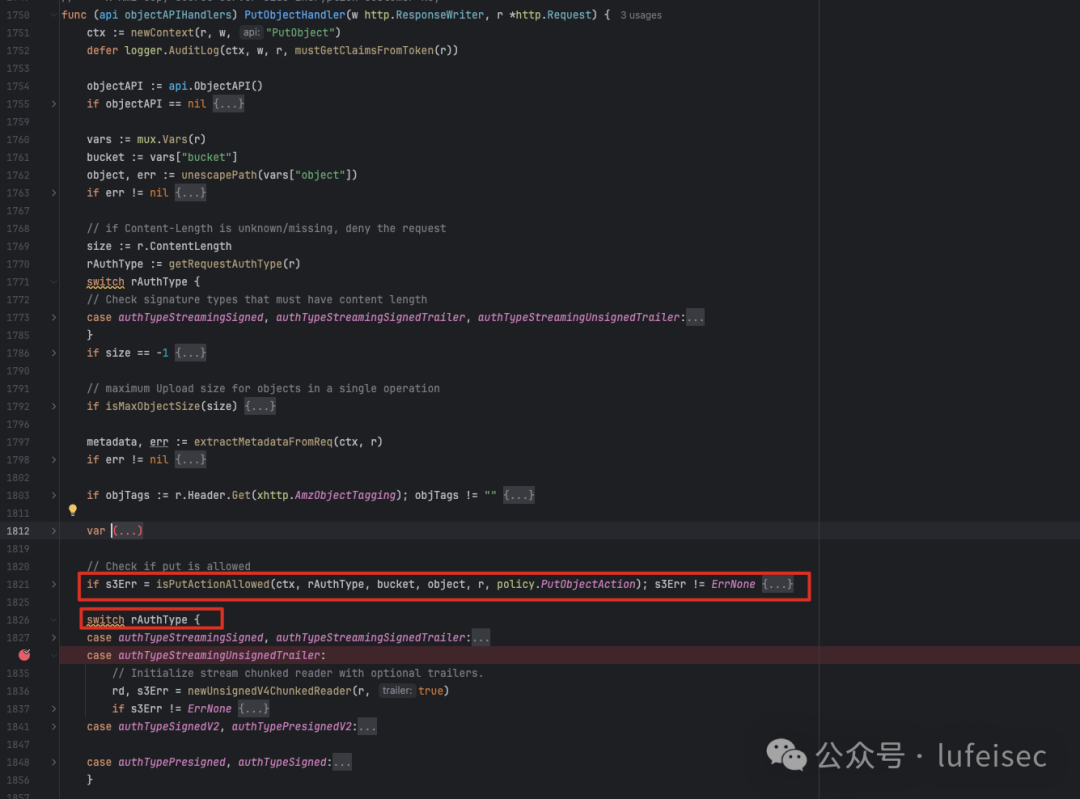Click the mustGetClaimsFromToken call
The height and width of the screenshot is (799, 1080).
coord(364,50)
